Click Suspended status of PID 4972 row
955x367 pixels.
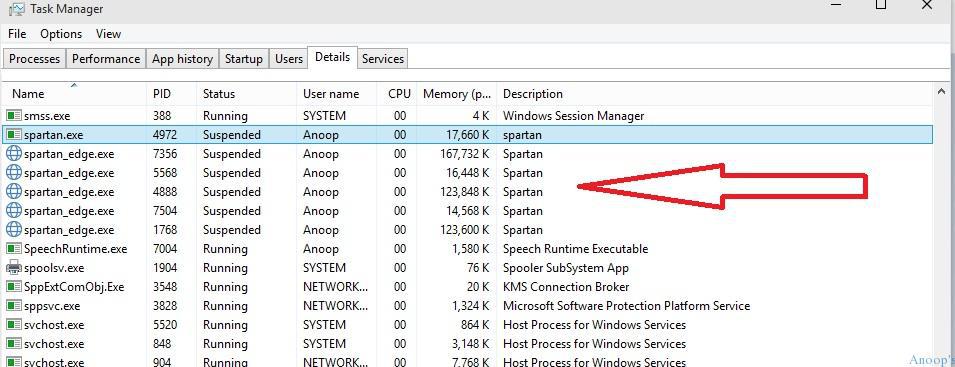(232, 135)
